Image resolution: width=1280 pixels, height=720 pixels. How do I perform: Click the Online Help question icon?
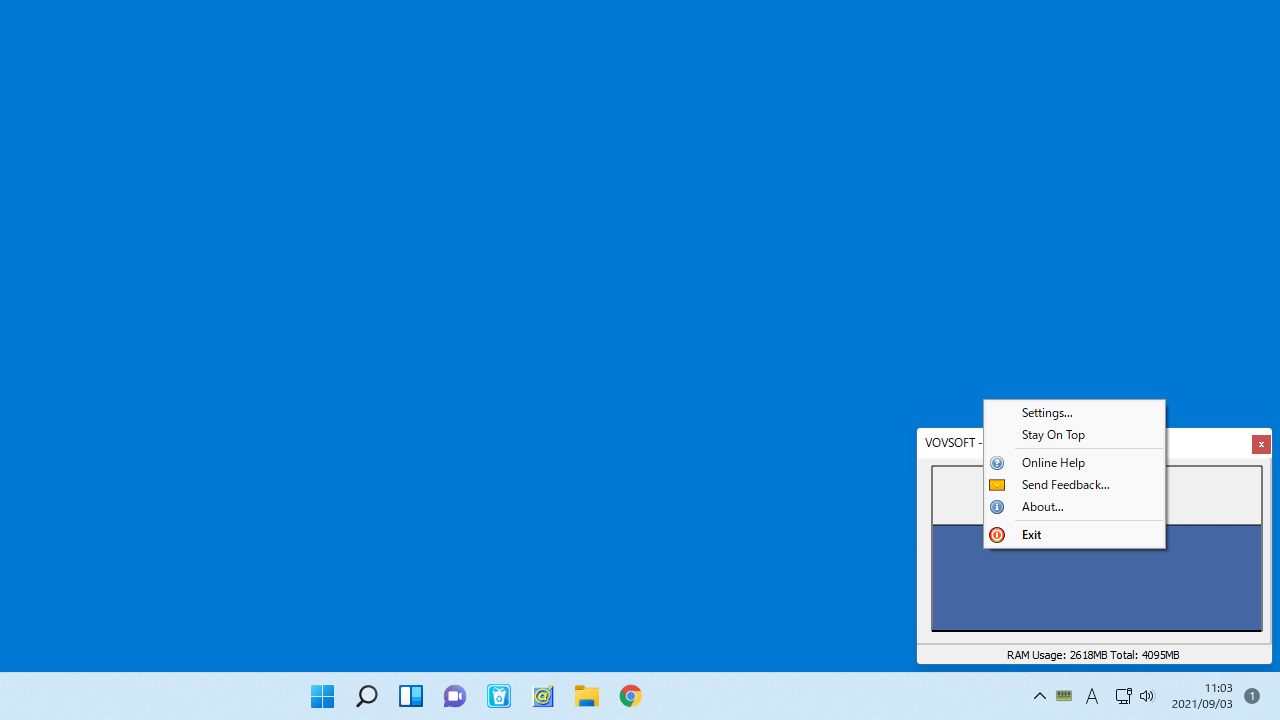pos(997,463)
